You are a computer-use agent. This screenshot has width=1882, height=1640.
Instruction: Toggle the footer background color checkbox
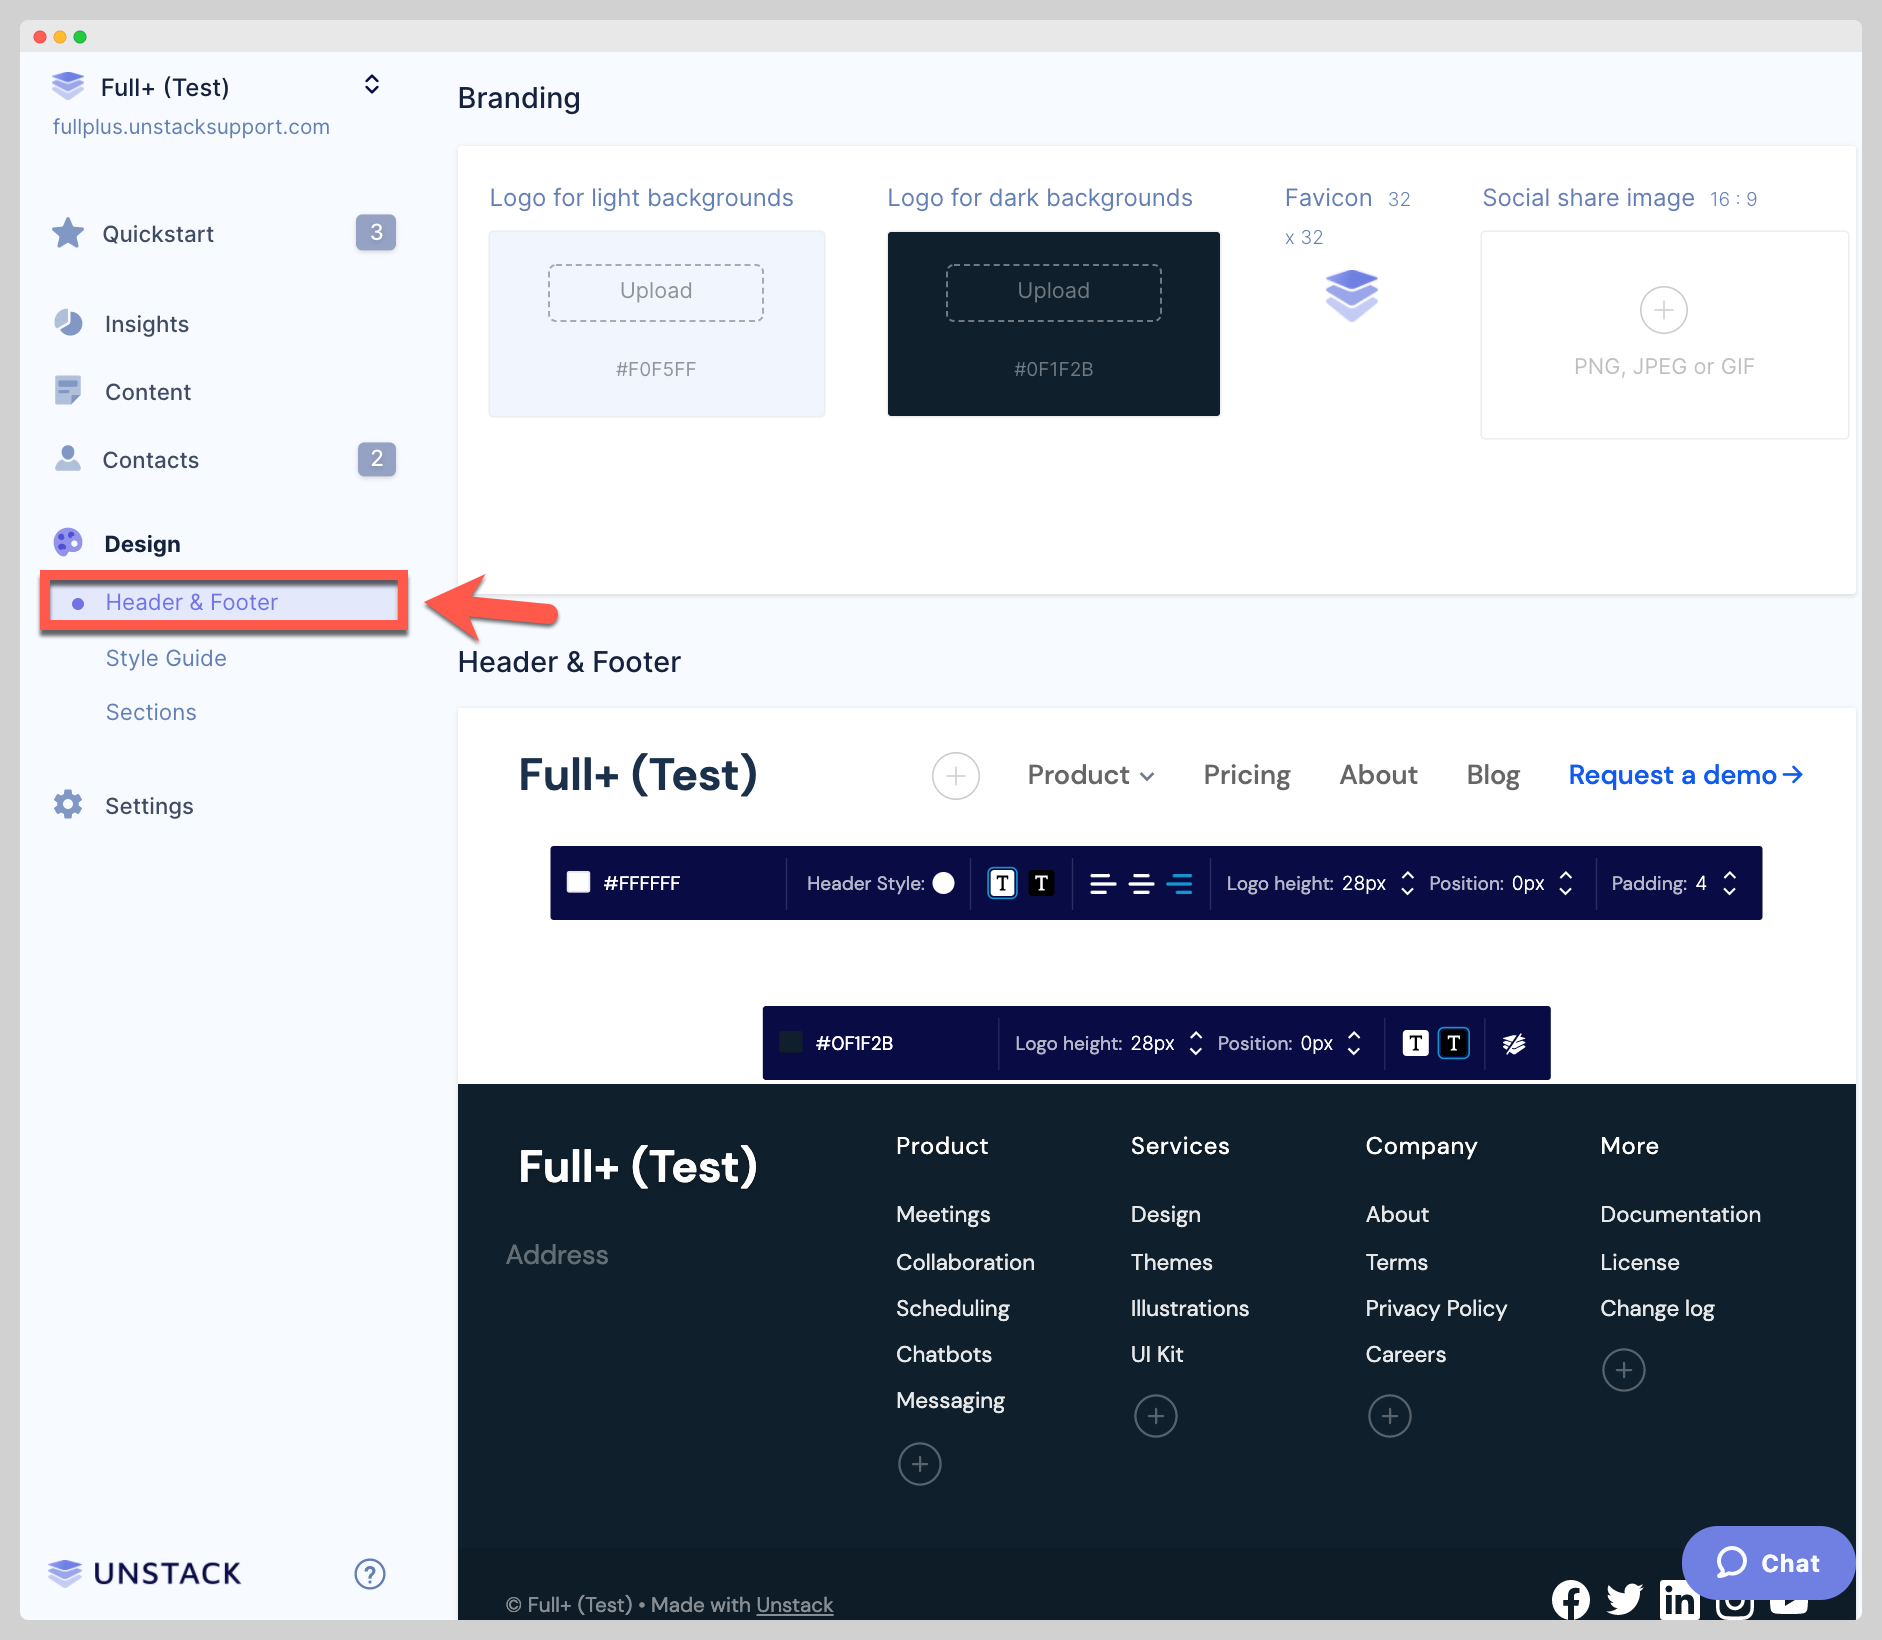(790, 1043)
